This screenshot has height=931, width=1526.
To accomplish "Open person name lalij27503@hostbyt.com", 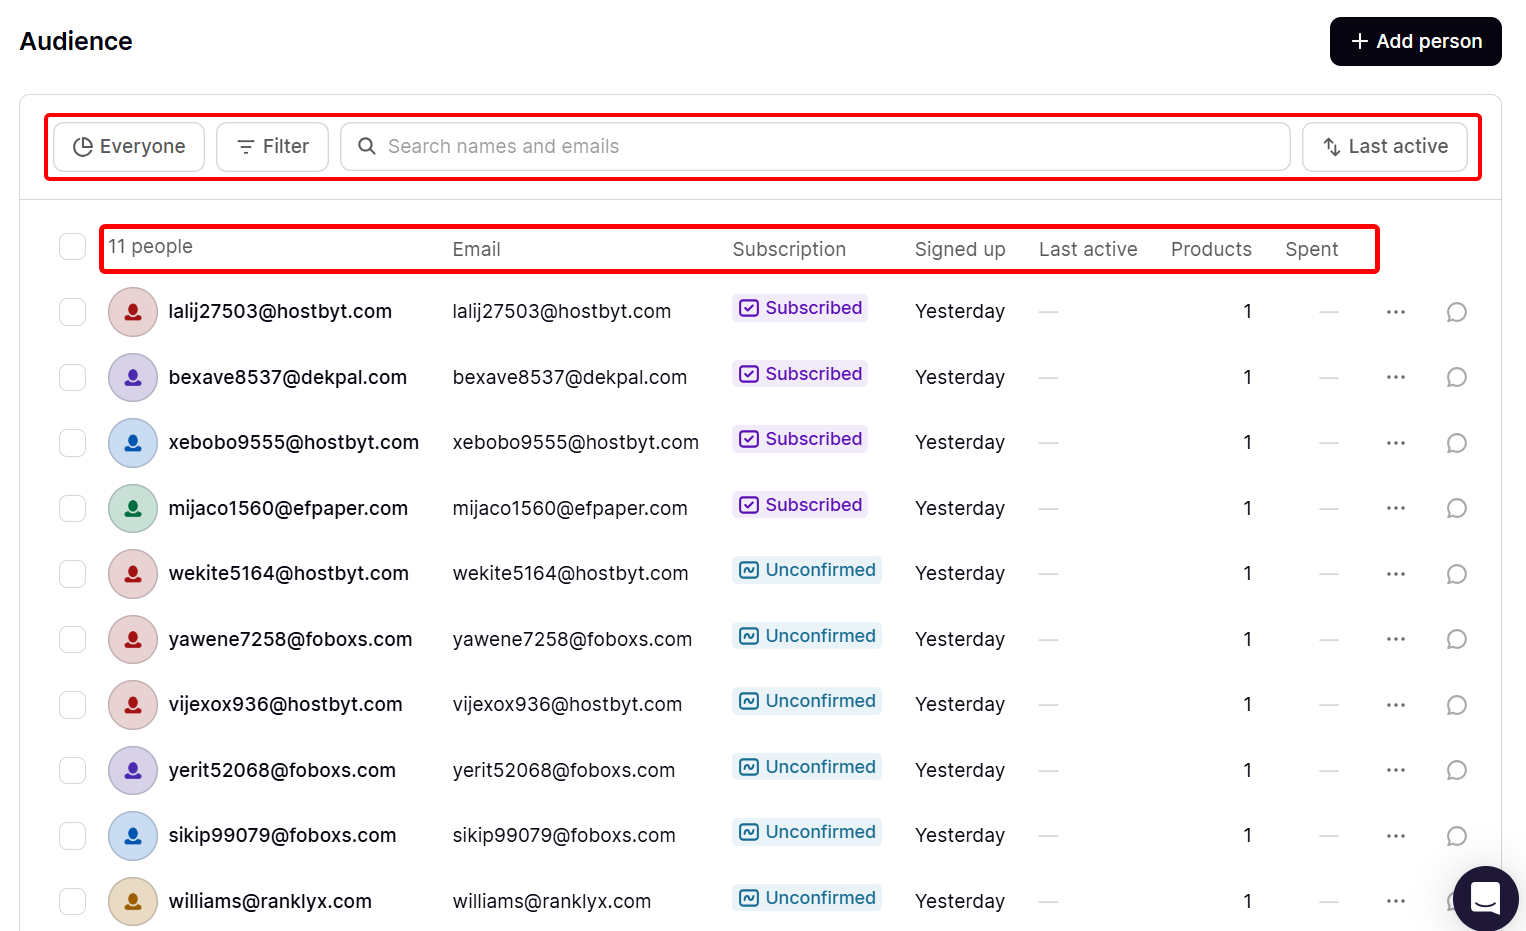I will tap(280, 311).
